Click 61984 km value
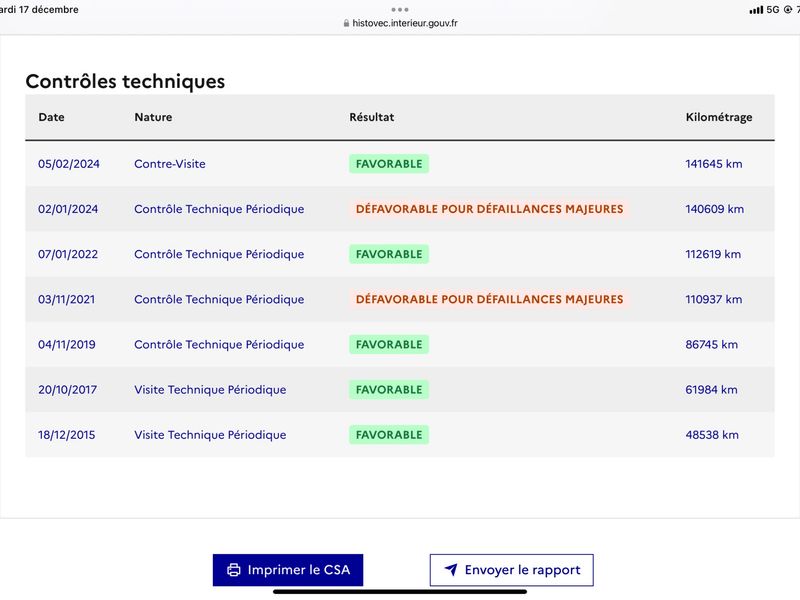 pyautogui.click(x=711, y=390)
